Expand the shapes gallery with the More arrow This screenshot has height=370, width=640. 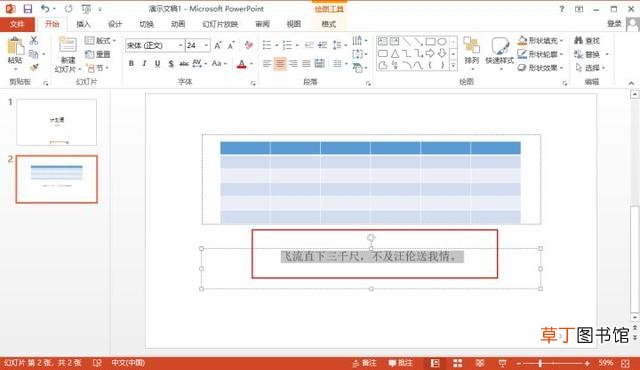453,65
